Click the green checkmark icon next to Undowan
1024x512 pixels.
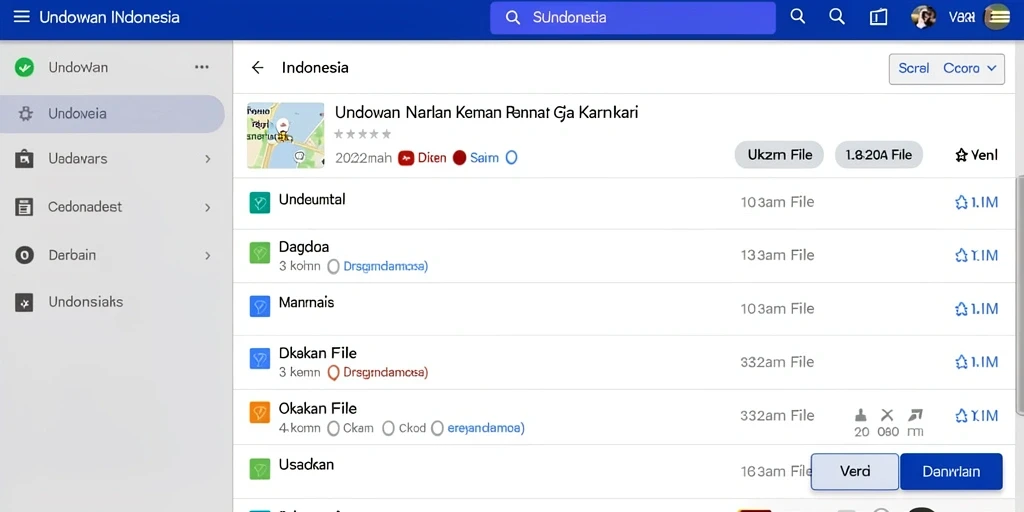click(x=24, y=67)
